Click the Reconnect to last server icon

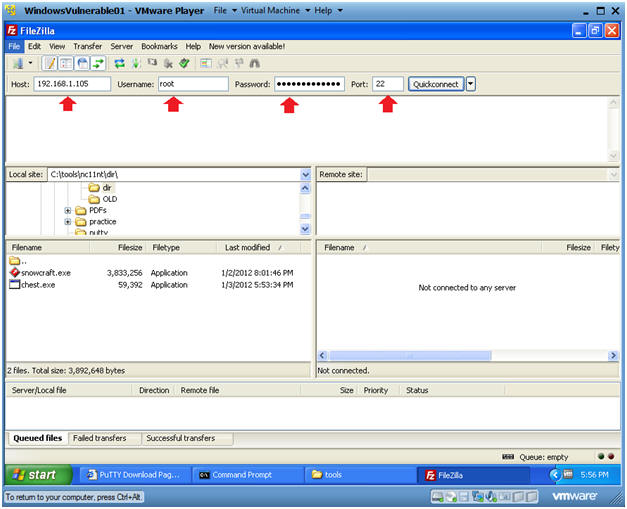[184, 63]
